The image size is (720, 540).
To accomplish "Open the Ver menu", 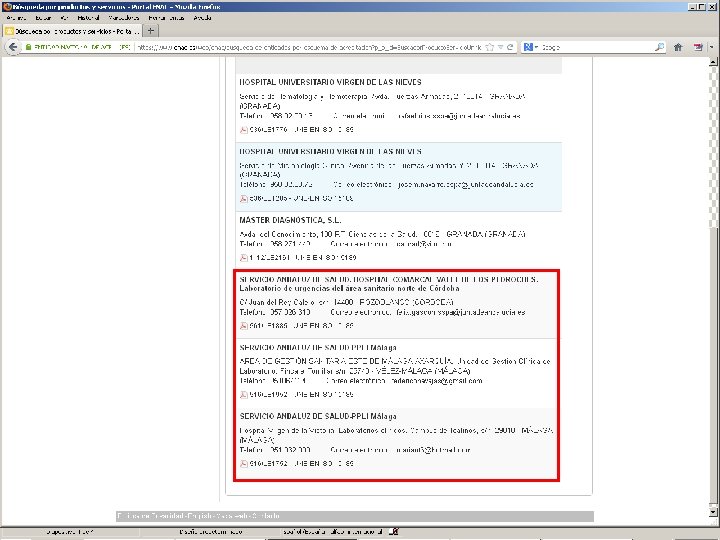I will pyautogui.click(x=64, y=18).
